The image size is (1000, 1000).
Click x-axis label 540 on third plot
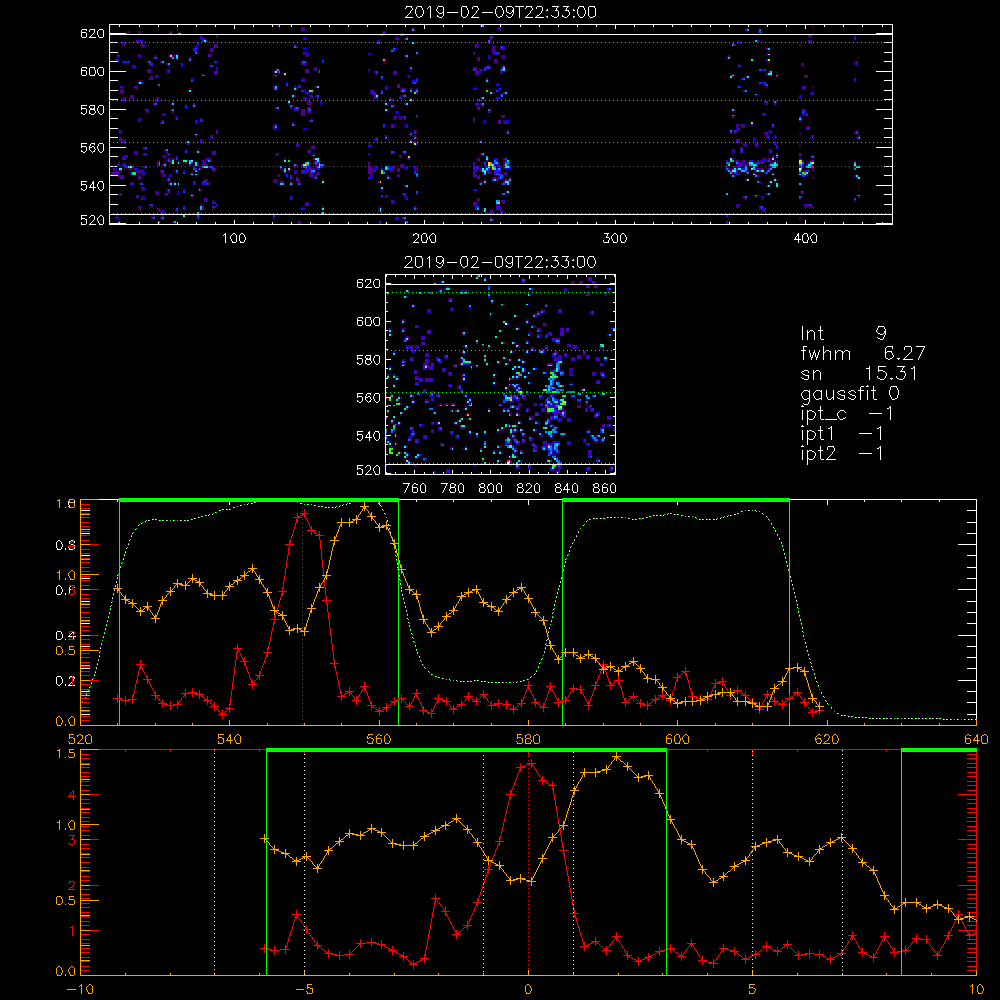pos(230,740)
